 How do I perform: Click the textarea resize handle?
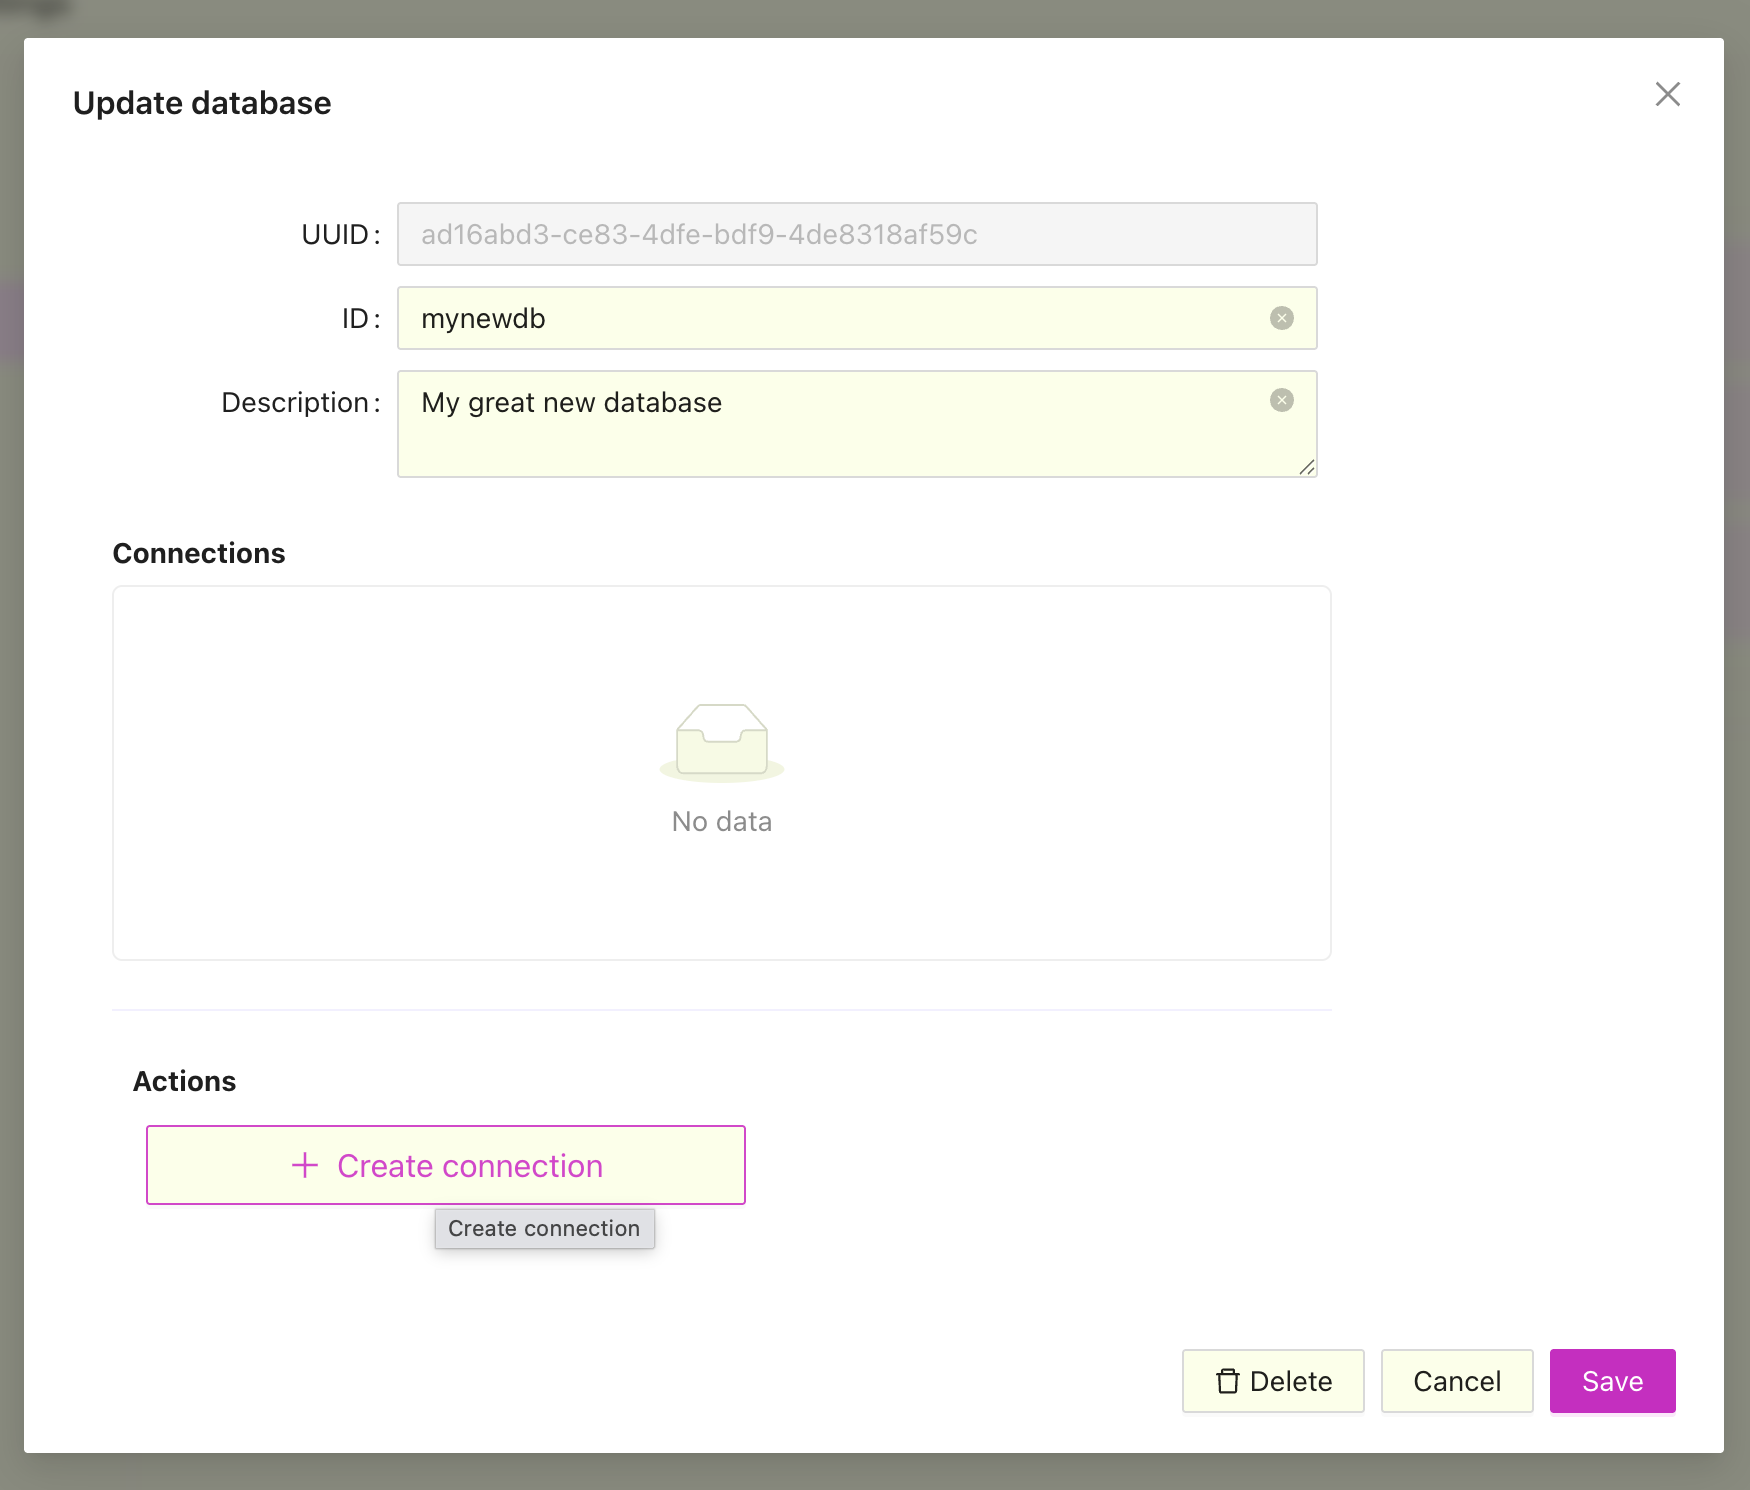(x=1308, y=466)
